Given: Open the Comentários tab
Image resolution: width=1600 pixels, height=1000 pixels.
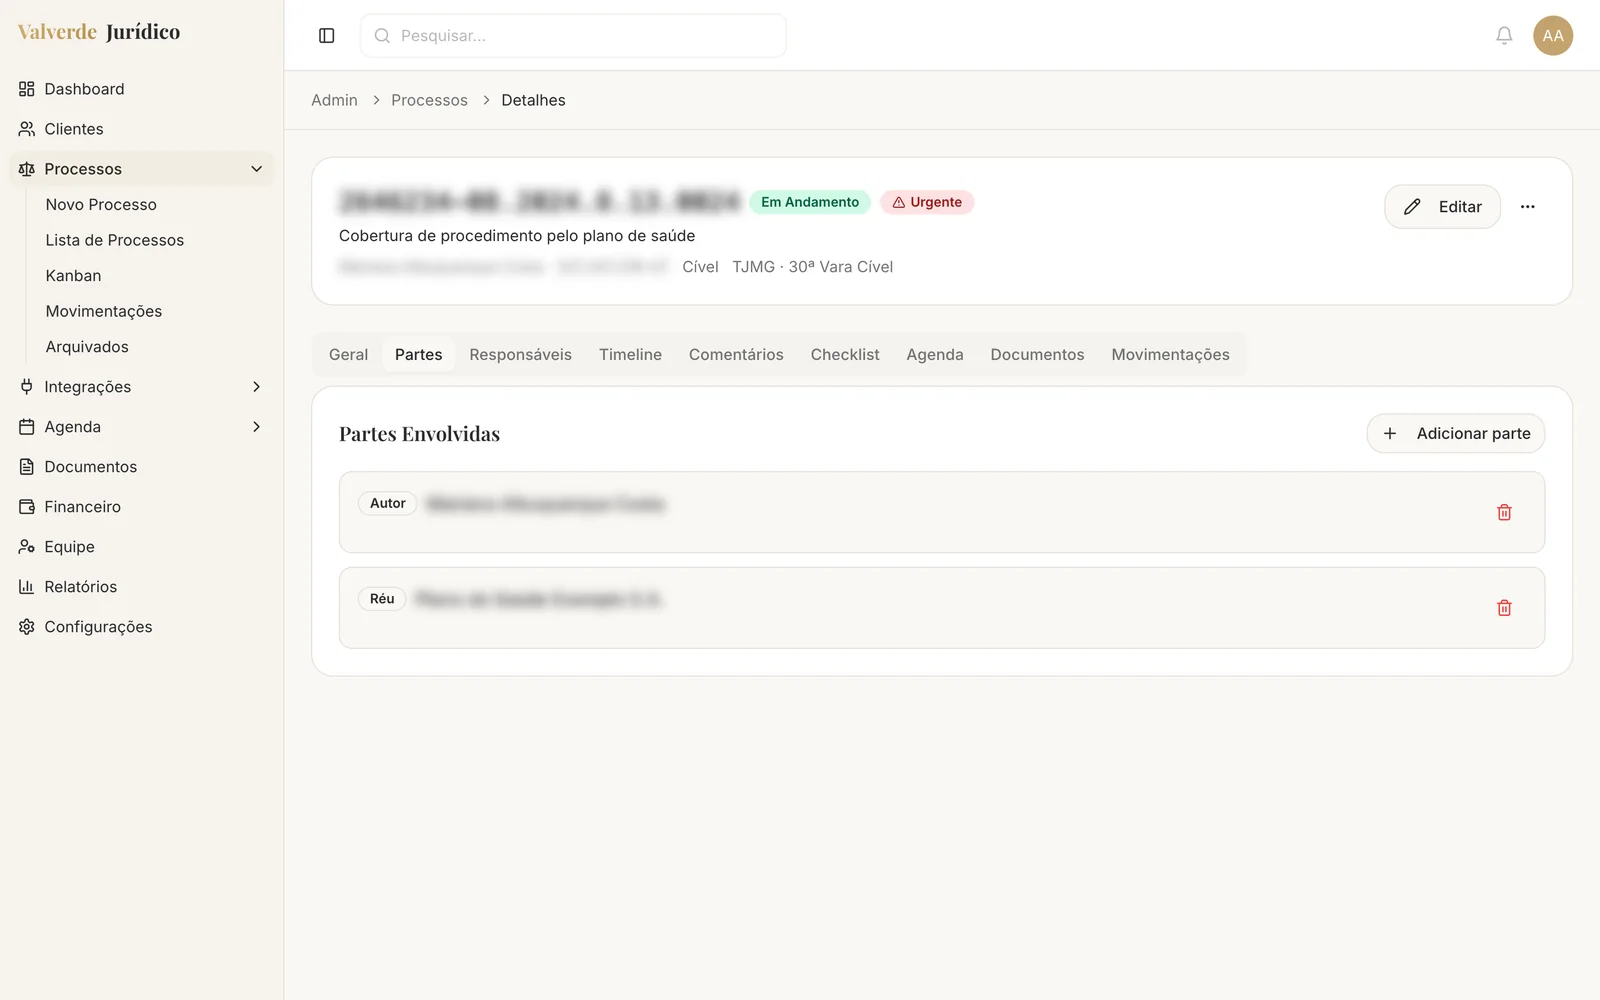Looking at the screenshot, I should [736, 355].
